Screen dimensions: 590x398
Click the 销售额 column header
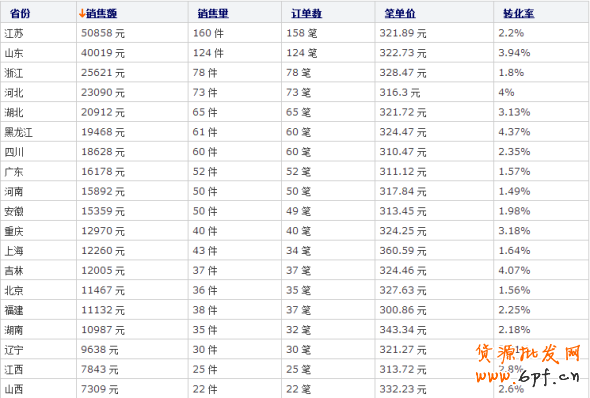[101, 14]
